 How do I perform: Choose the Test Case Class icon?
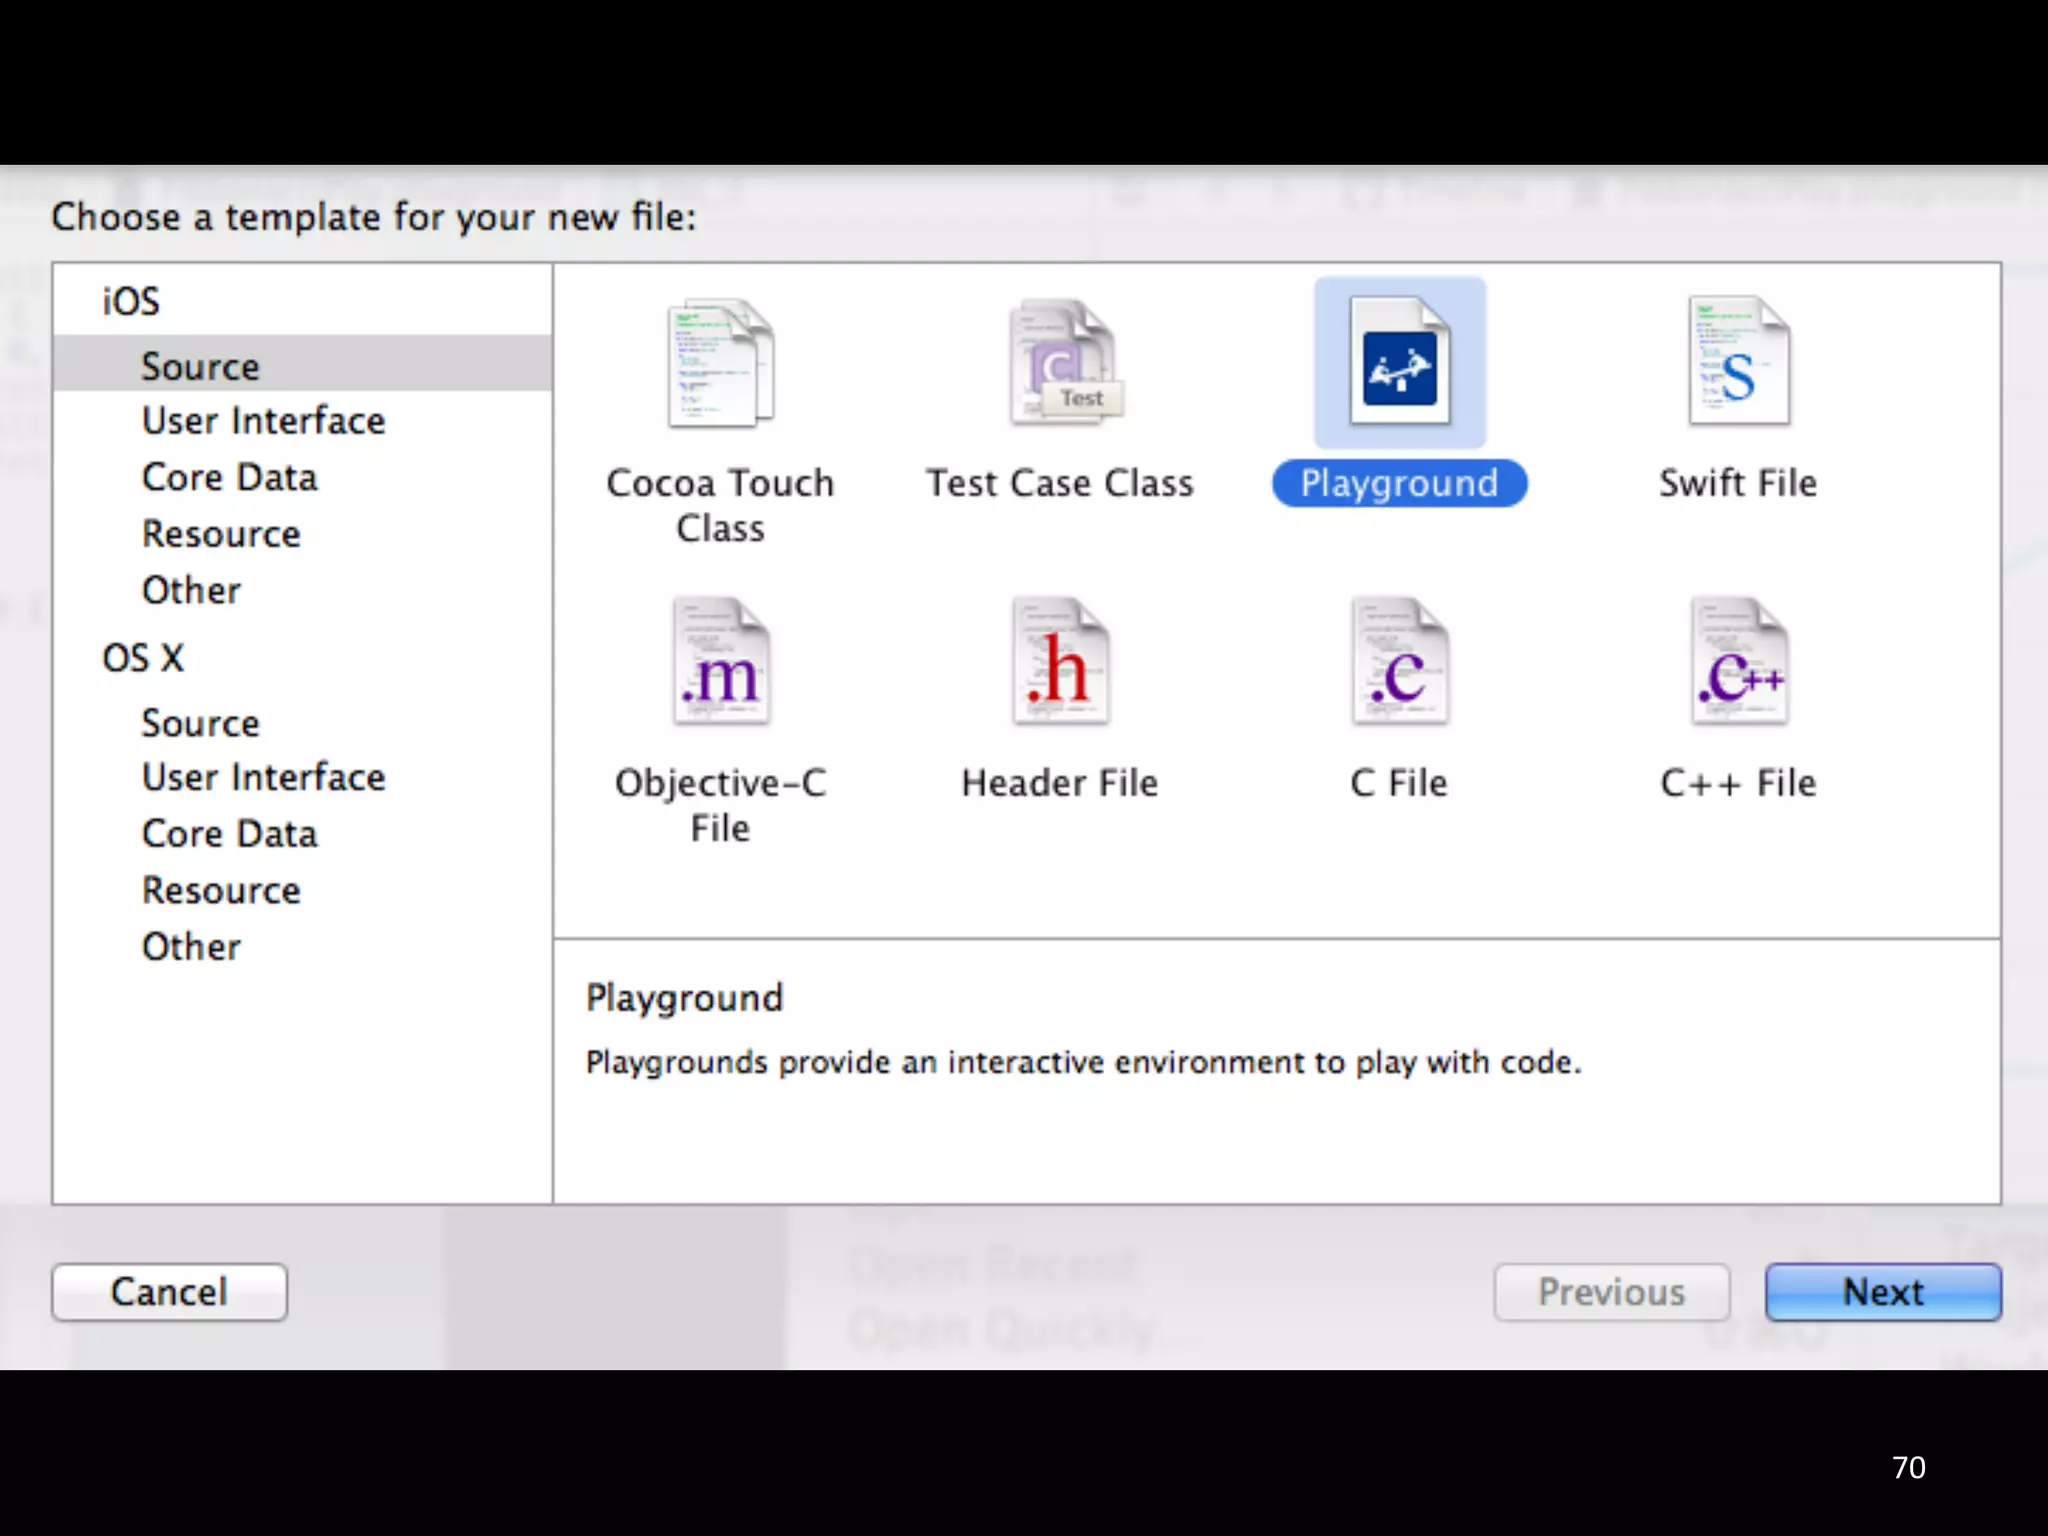coord(1062,364)
